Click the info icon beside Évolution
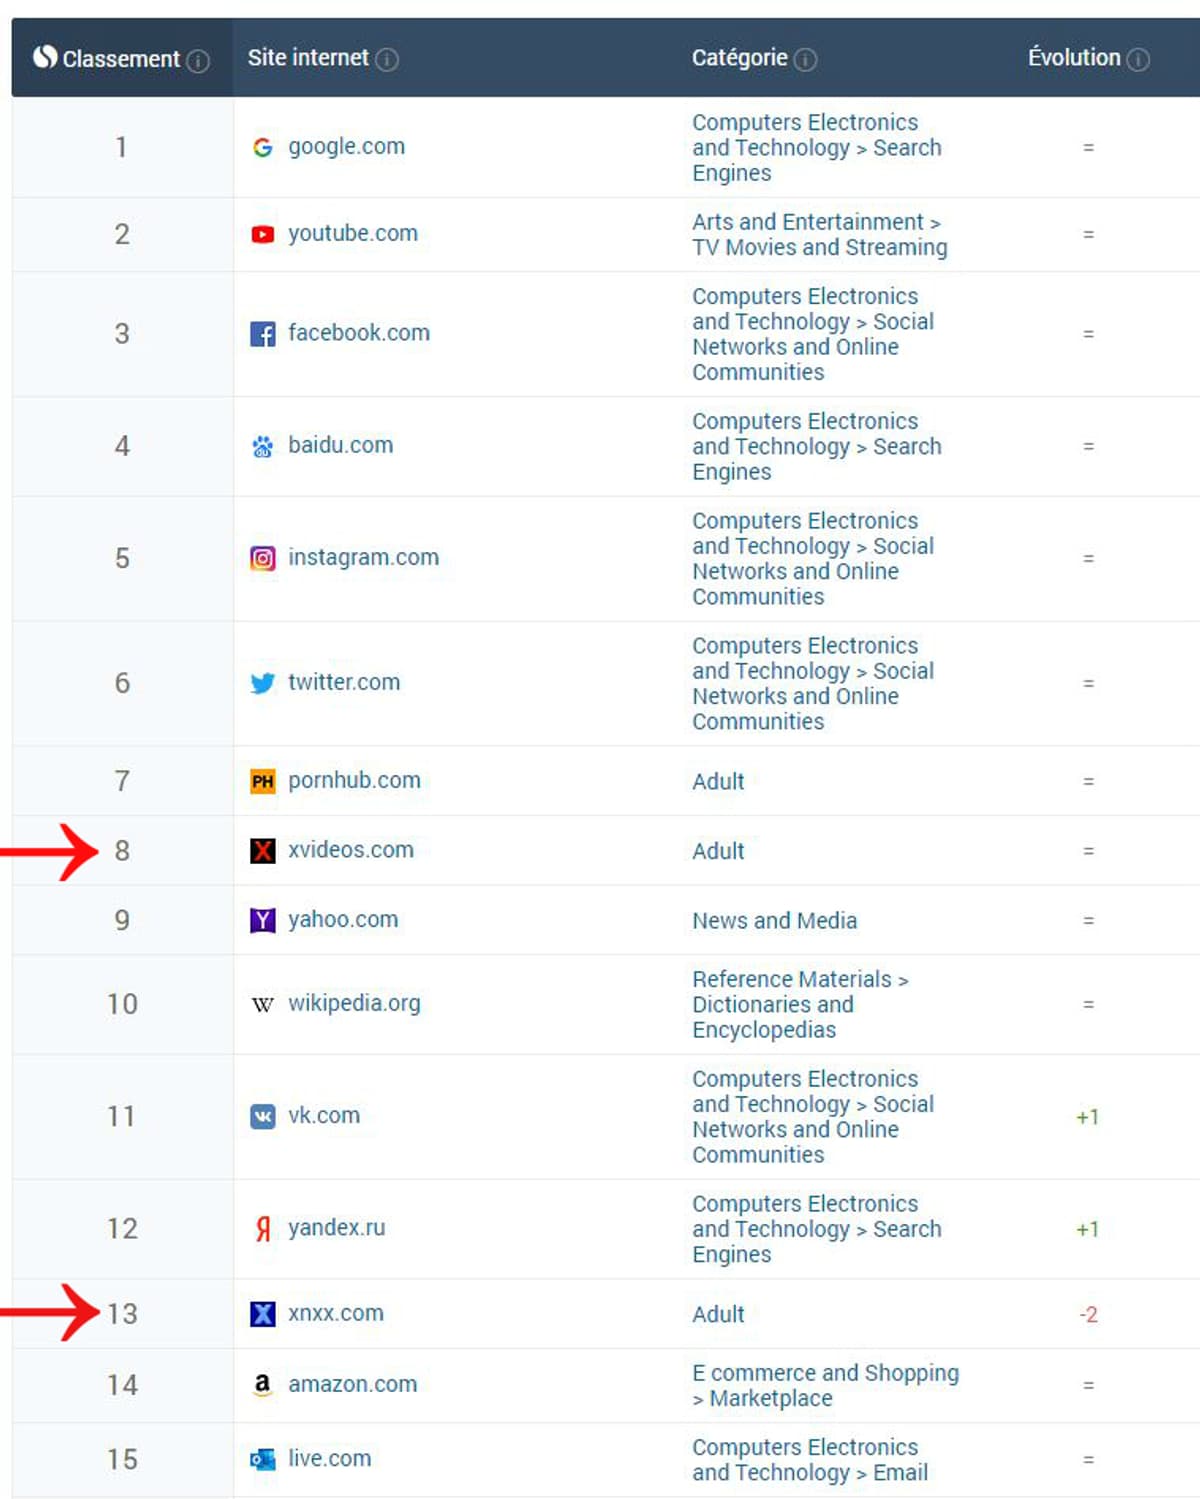Image resolution: width=1200 pixels, height=1499 pixels. pyautogui.click(x=1138, y=60)
